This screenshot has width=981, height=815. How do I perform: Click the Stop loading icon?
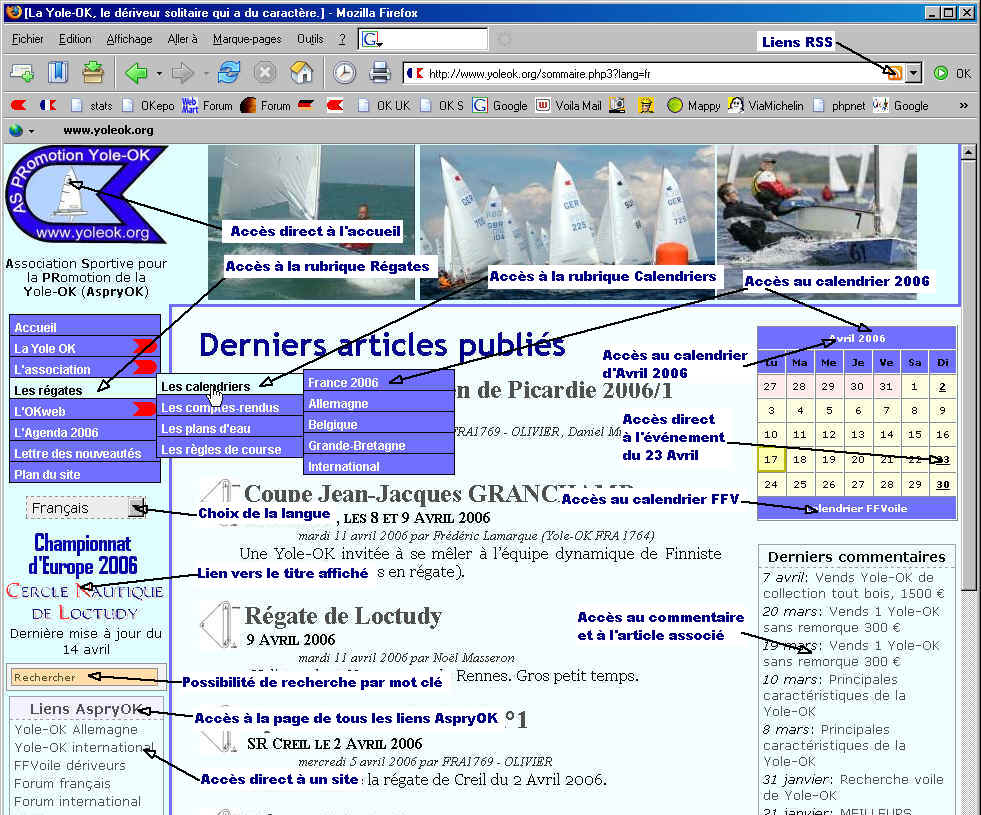[265, 72]
